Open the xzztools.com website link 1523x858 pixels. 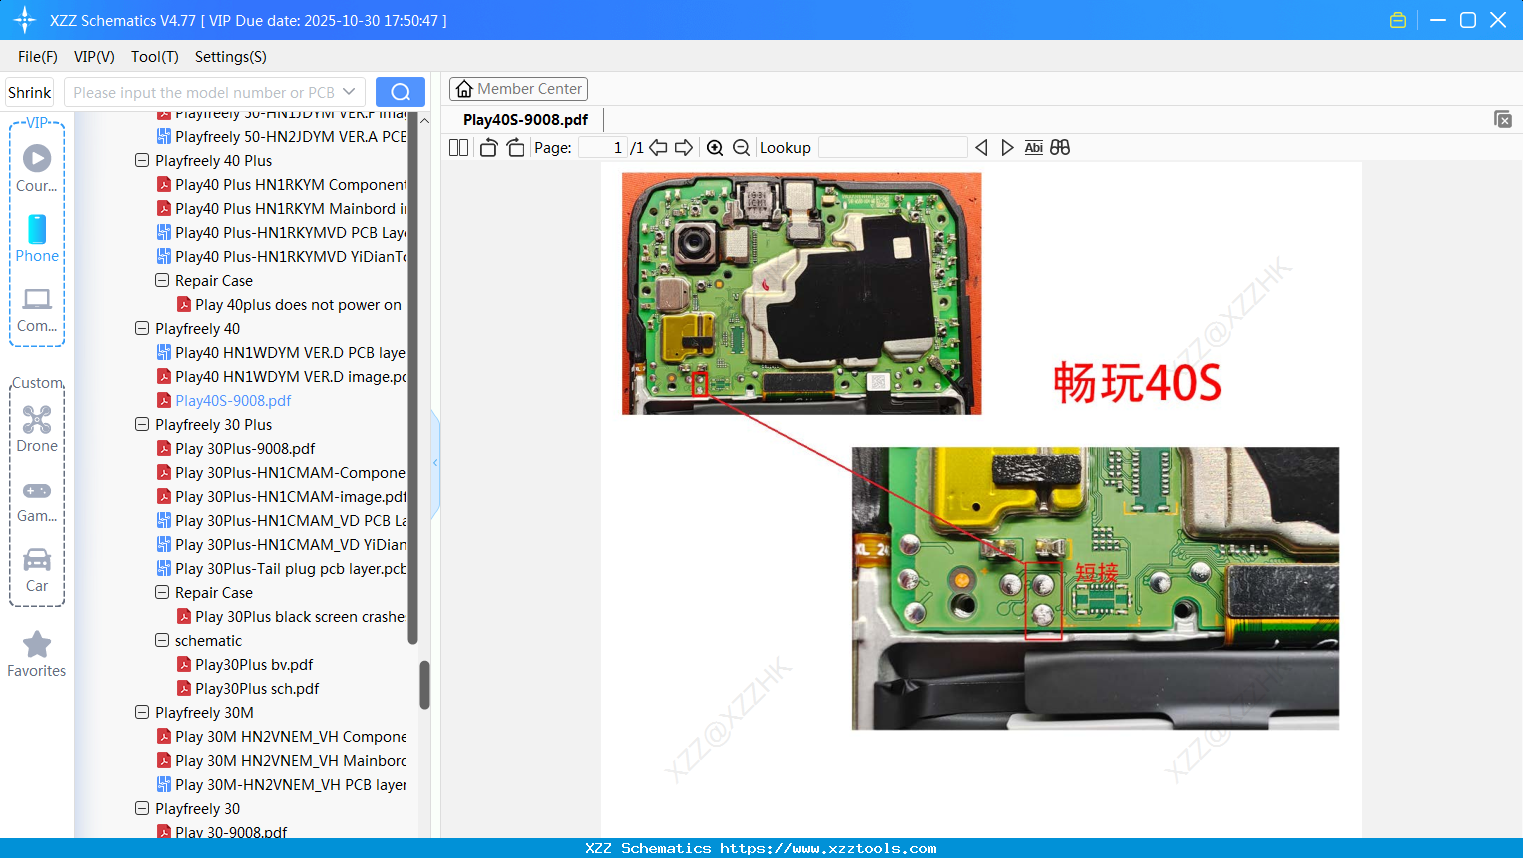tap(828, 848)
